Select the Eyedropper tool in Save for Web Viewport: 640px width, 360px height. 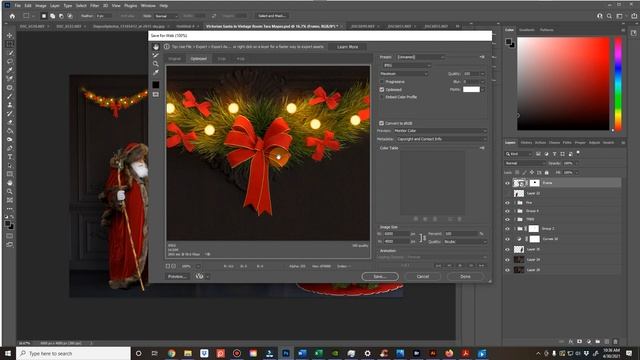click(x=156, y=73)
